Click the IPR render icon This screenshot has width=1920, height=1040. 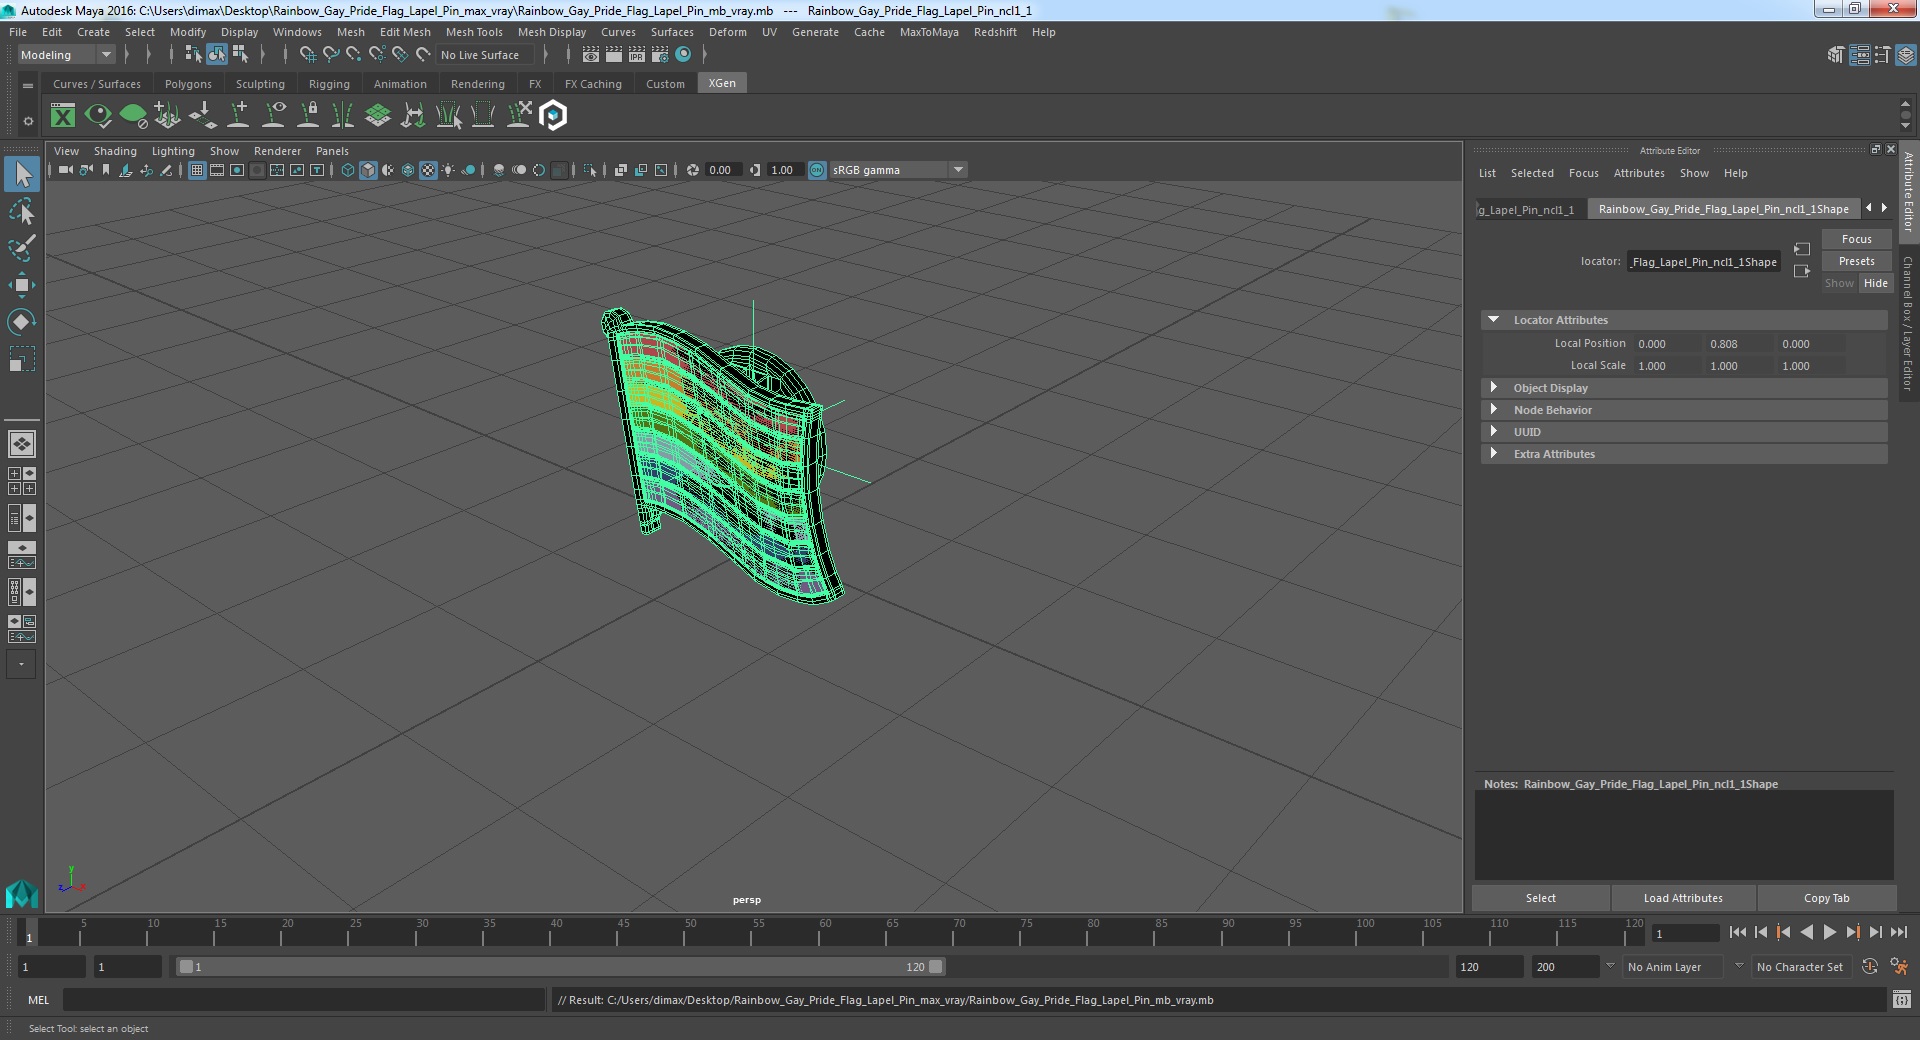[636, 55]
